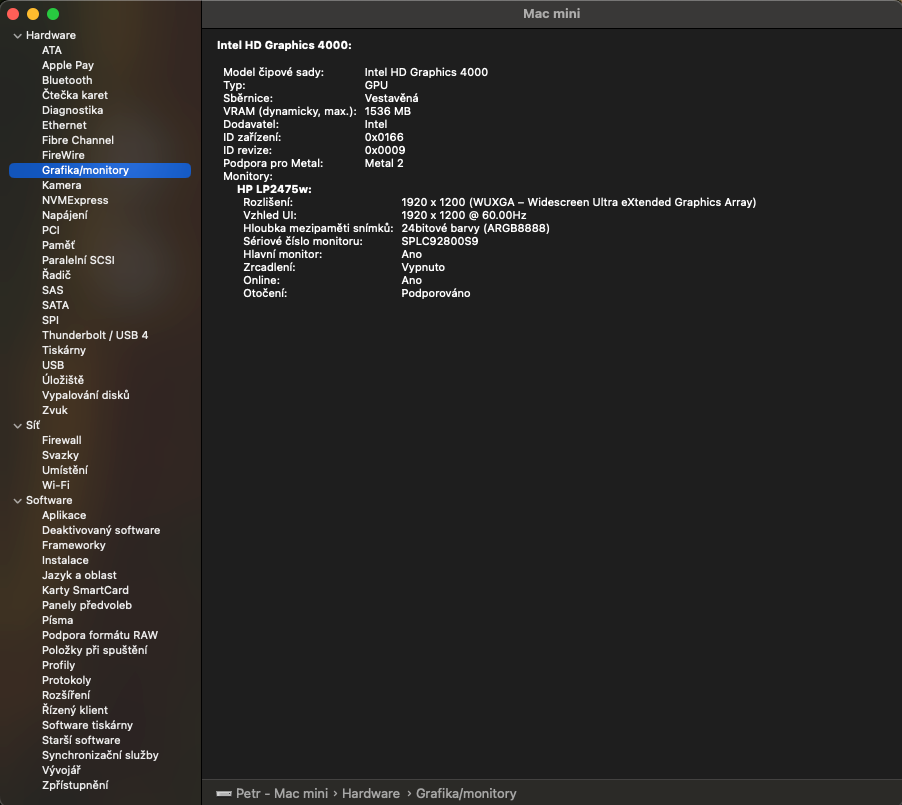Open the Bluetooth hardware entry

tap(67, 81)
